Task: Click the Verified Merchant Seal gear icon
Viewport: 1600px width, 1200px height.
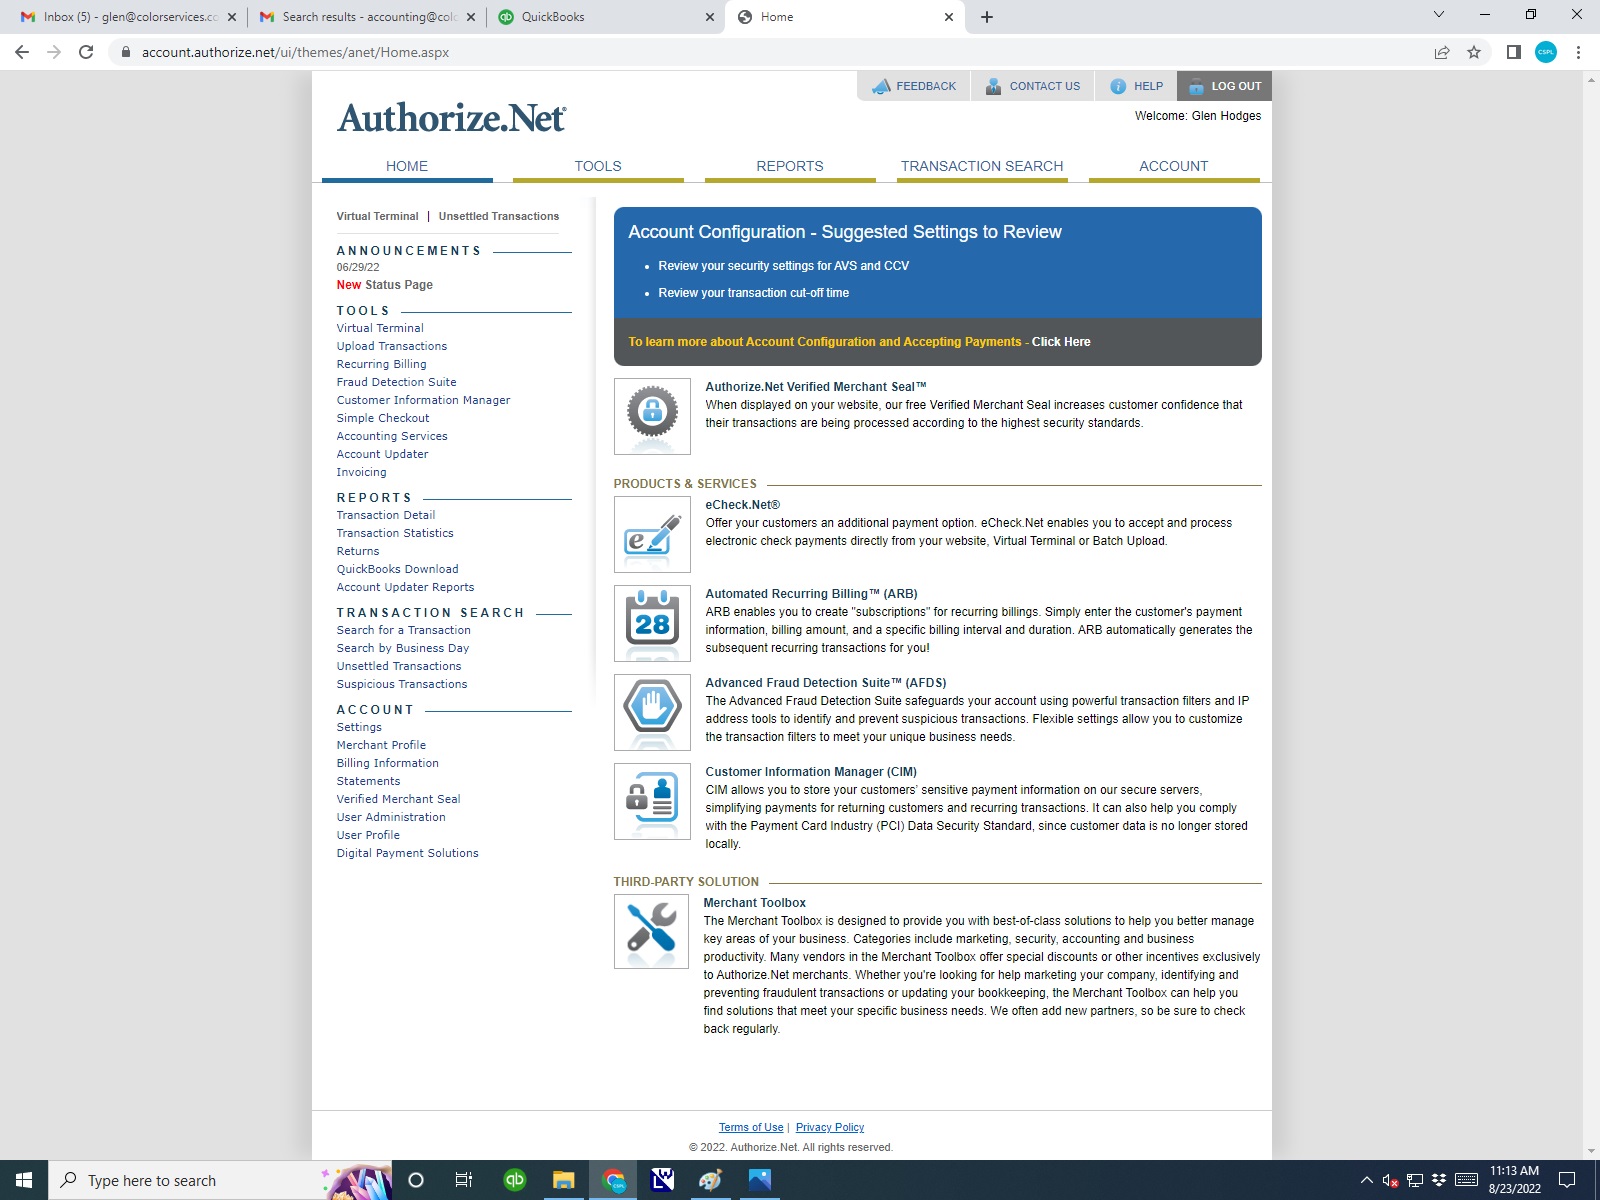Action: tap(652, 415)
